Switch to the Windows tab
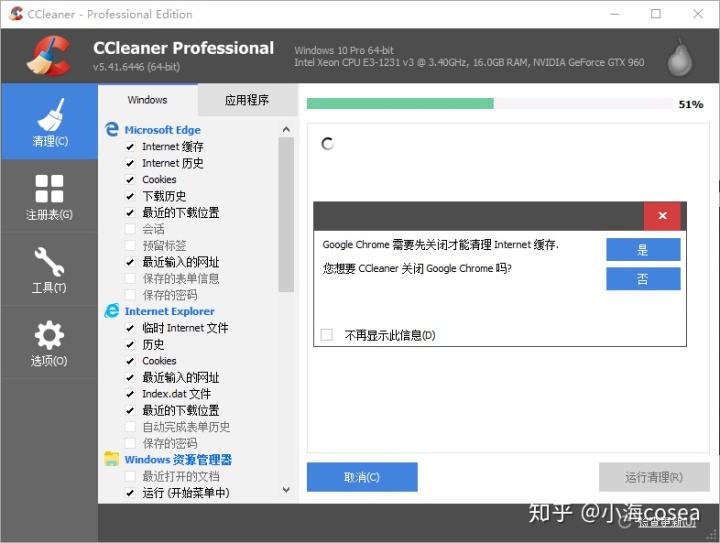Viewport: 720px width, 543px height. click(147, 100)
